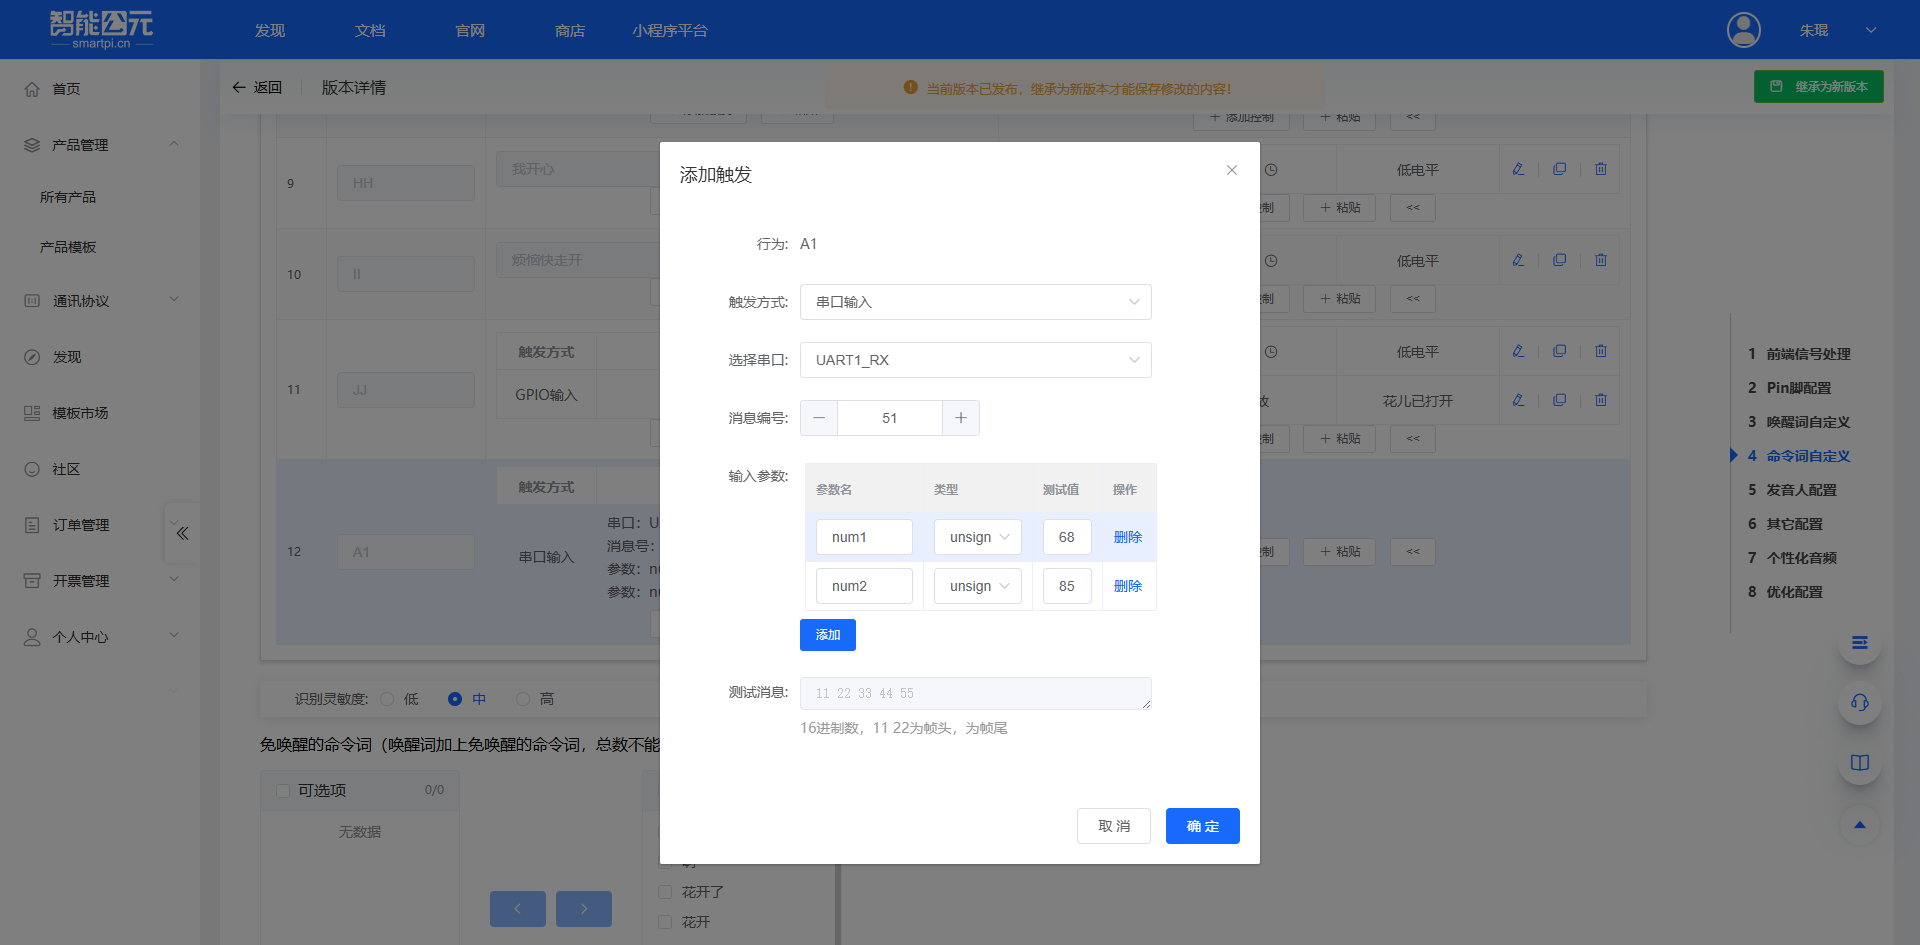This screenshot has height=945, width=1920.
Task: Click the 确定 button
Action: pos(1202,826)
